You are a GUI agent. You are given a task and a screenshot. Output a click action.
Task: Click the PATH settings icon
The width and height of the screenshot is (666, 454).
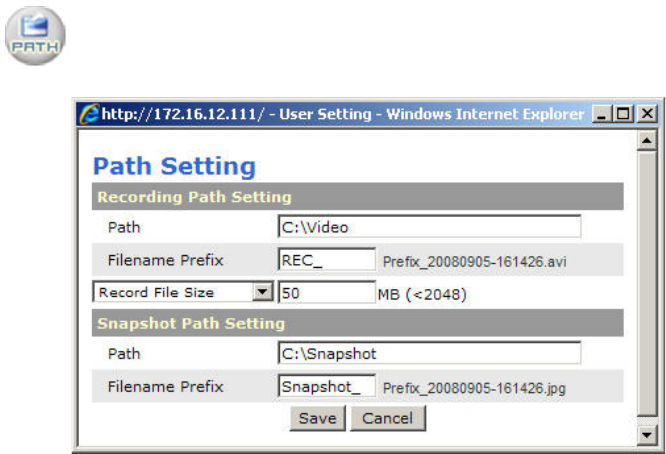(36, 36)
